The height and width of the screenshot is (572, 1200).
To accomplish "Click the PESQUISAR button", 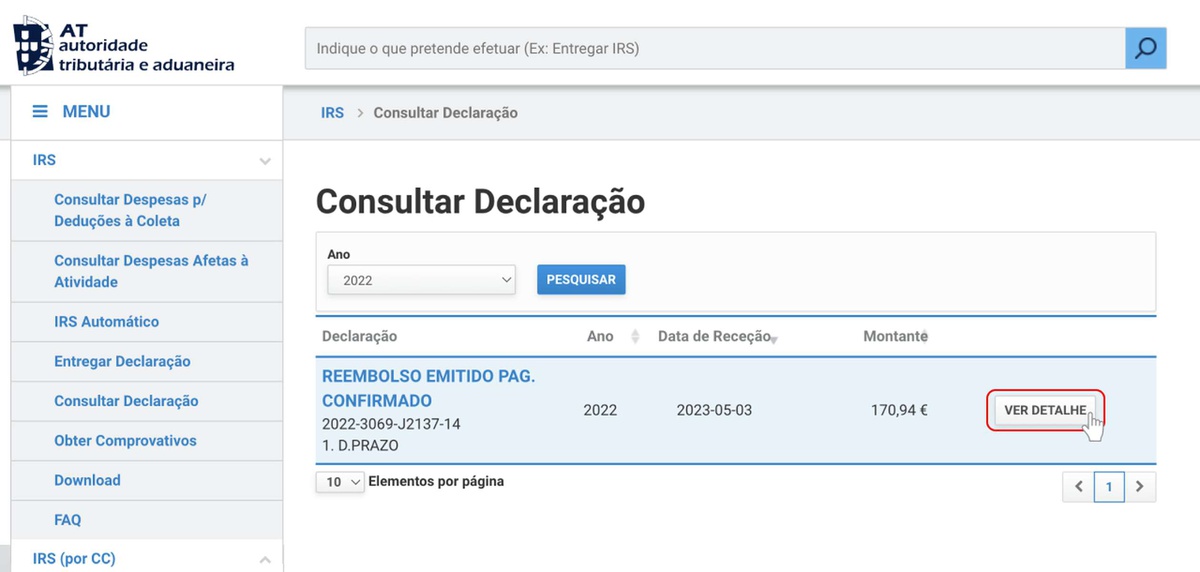I will click(x=581, y=280).
